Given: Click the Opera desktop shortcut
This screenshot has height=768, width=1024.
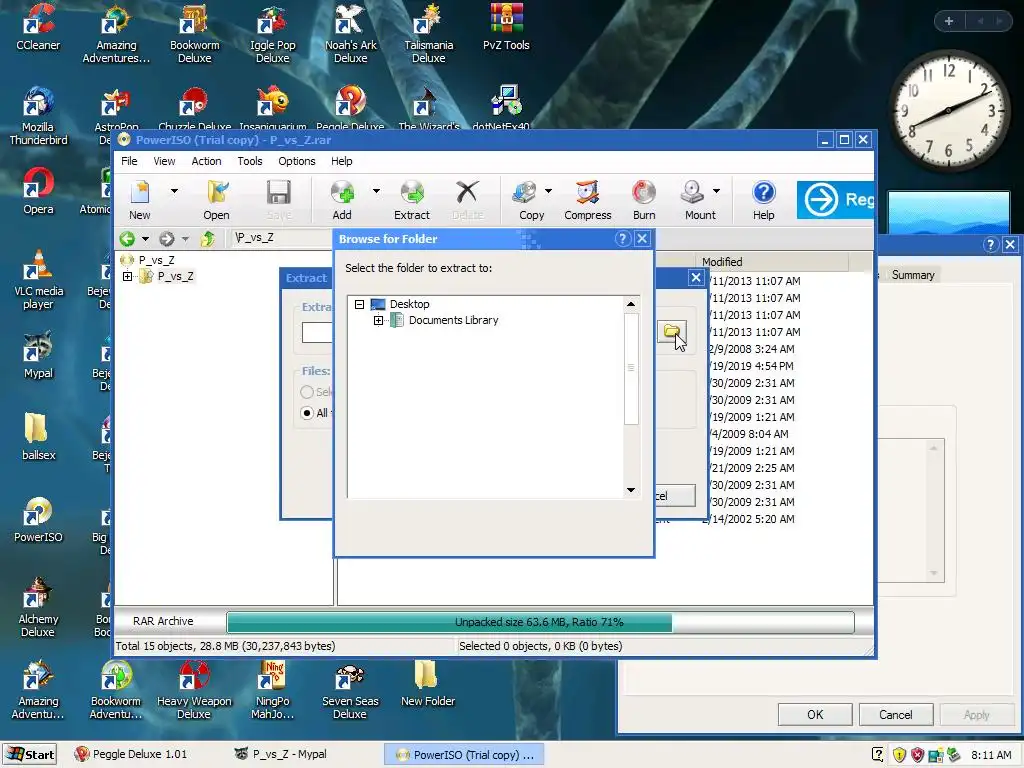Looking at the screenshot, I should [x=38, y=191].
